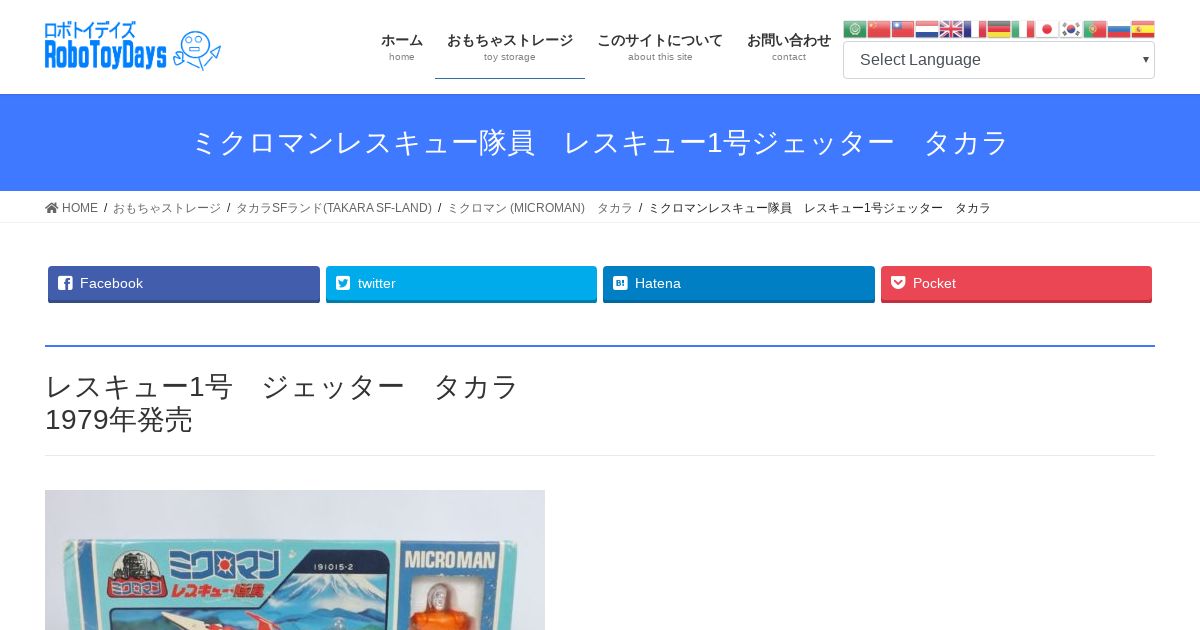This screenshot has width=1200, height=630.
Task: Select the Portuguese flag icon
Action: [1095, 29]
